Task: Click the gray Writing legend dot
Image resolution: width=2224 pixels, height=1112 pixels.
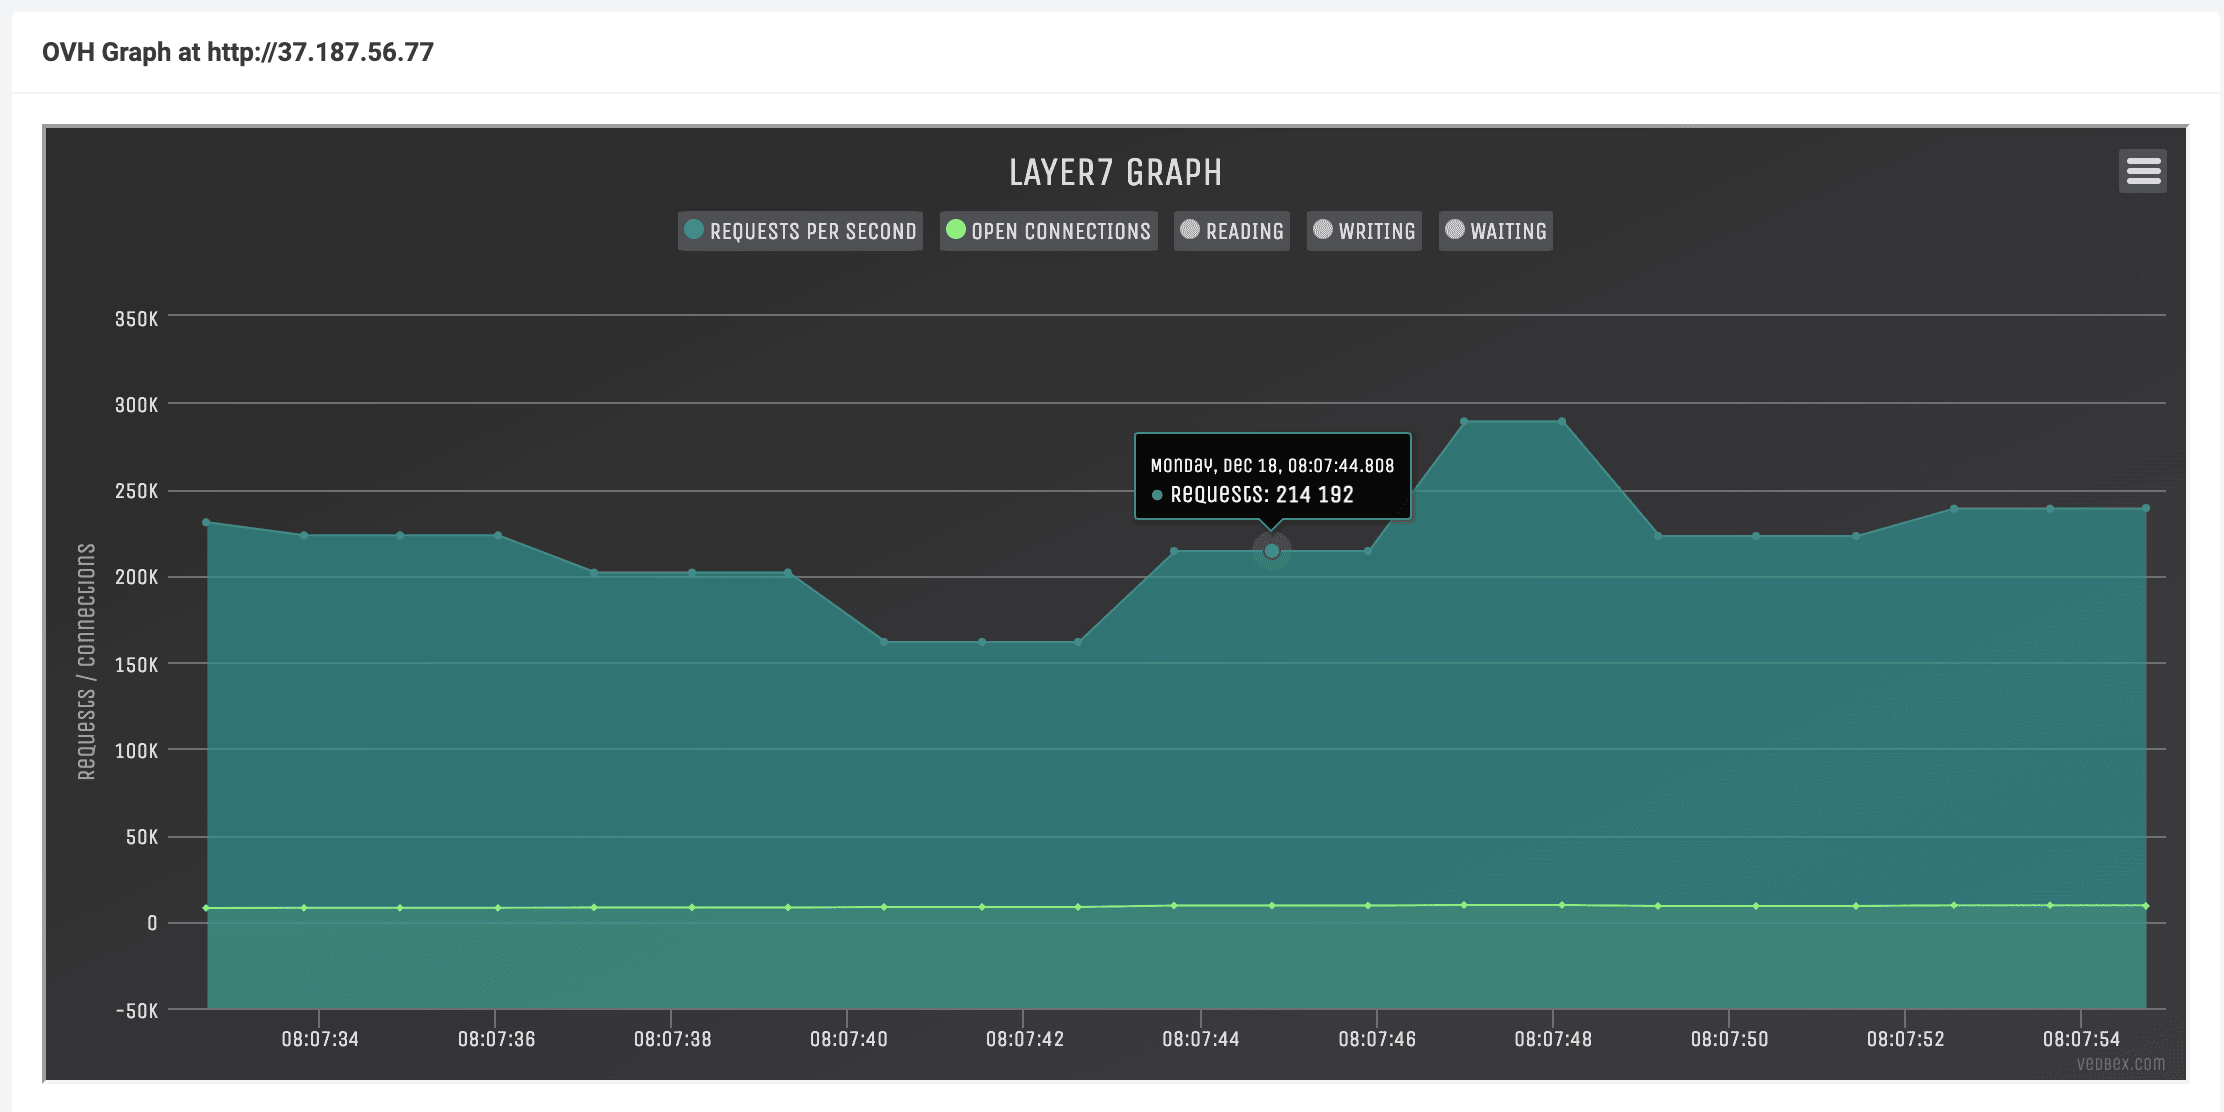Action: (1323, 230)
